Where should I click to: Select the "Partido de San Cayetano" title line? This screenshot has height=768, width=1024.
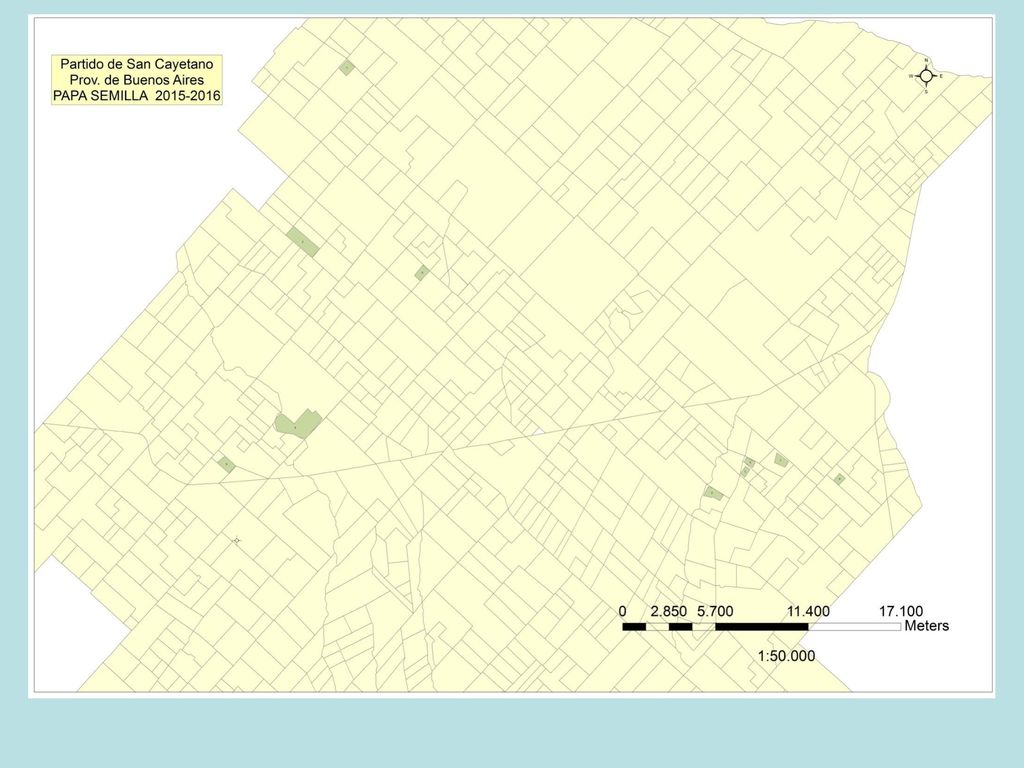[x=136, y=64]
